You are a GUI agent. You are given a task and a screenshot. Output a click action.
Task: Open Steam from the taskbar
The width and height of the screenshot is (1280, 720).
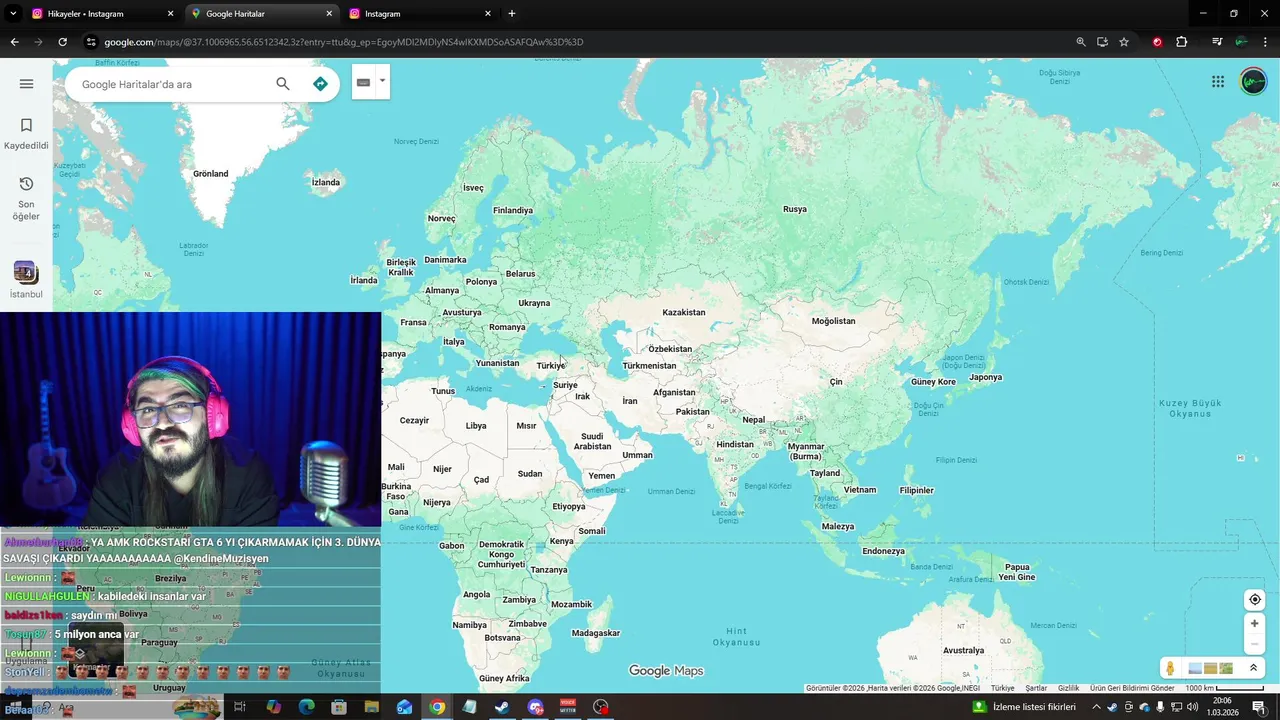tap(502, 706)
